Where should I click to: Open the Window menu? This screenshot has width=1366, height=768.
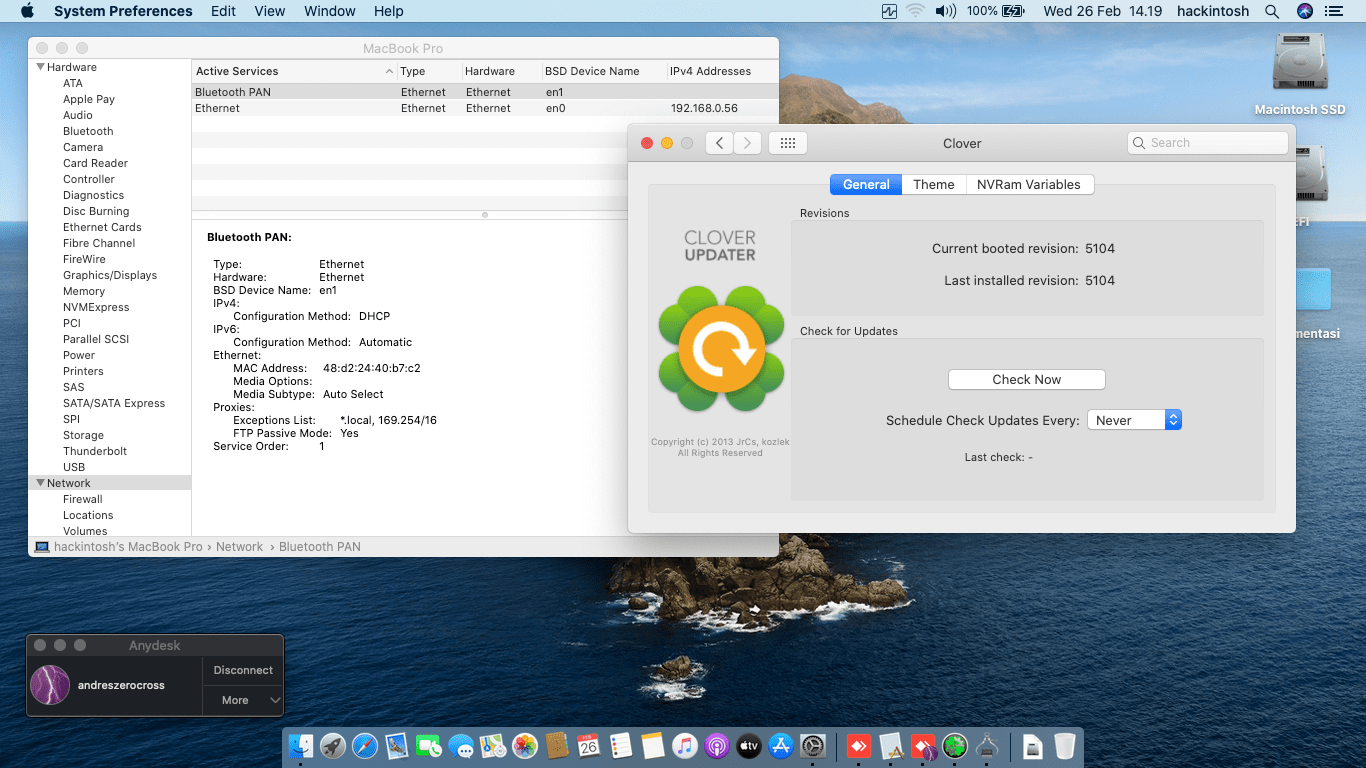[329, 11]
